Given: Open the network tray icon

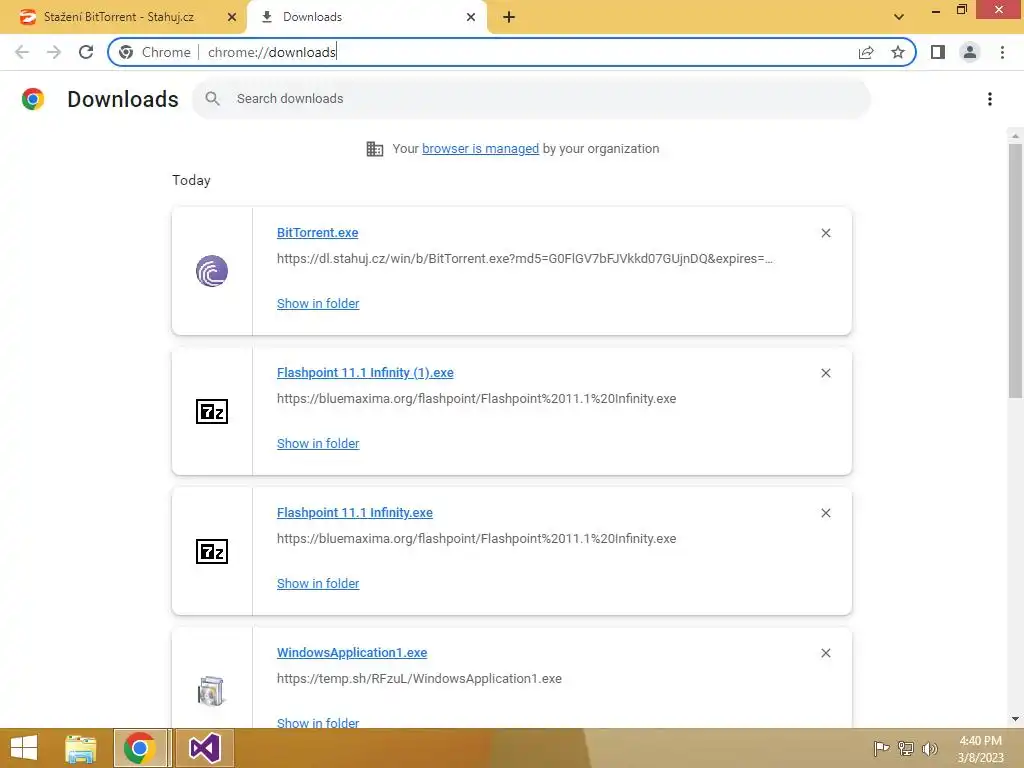Looking at the screenshot, I should (x=906, y=748).
